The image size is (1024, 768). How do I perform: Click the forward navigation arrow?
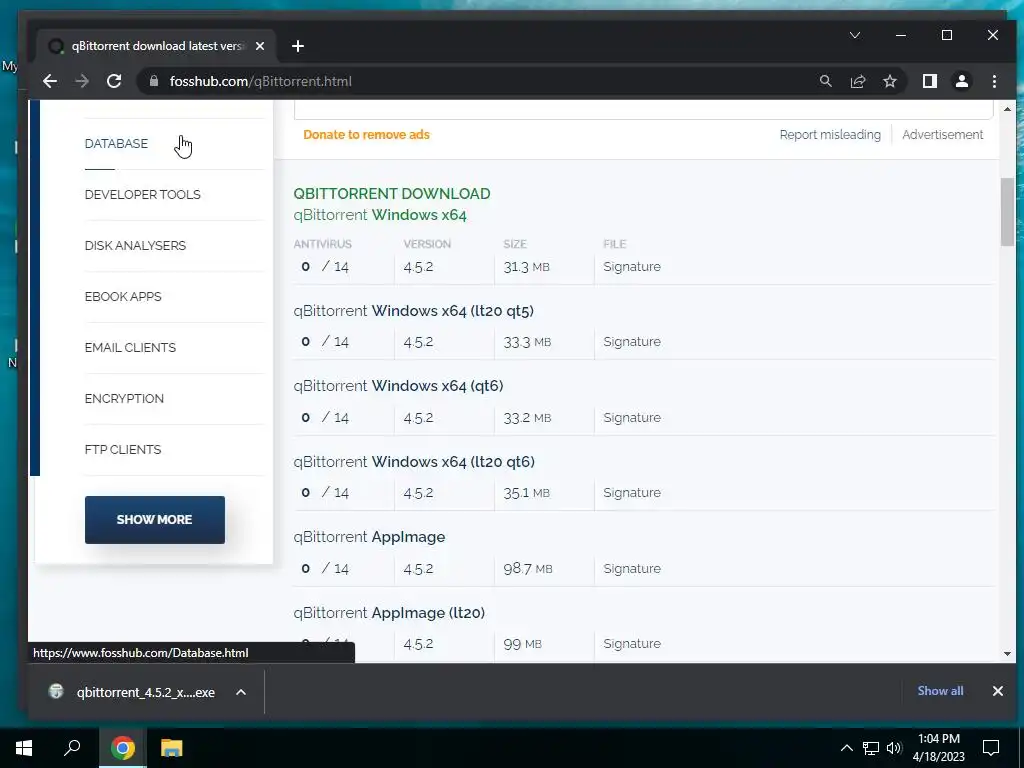click(x=82, y=81)
